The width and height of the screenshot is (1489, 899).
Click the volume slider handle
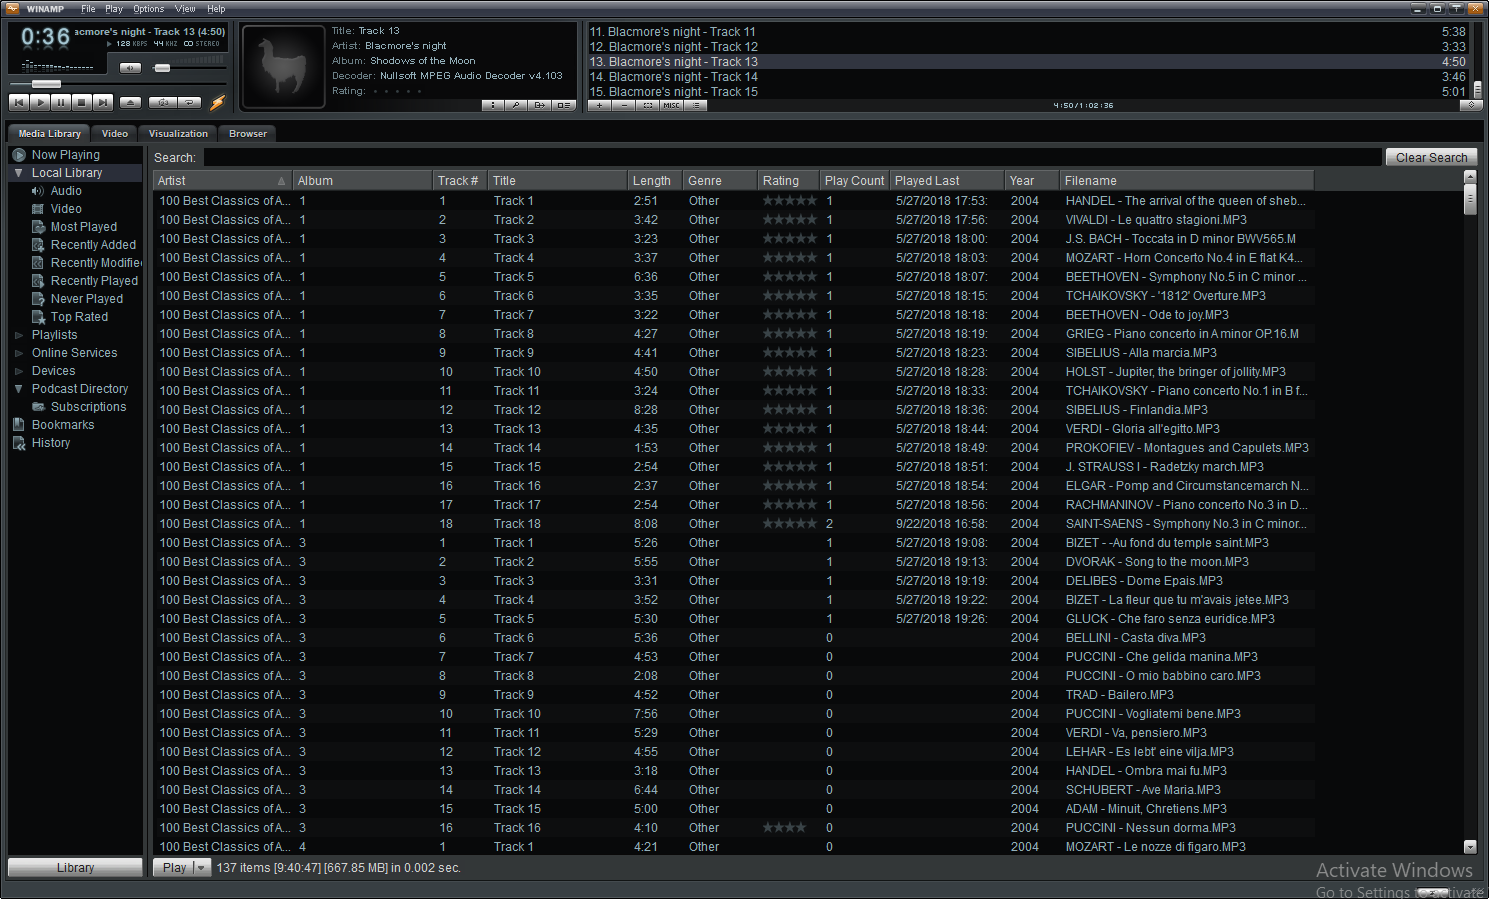tap(162, 68)
